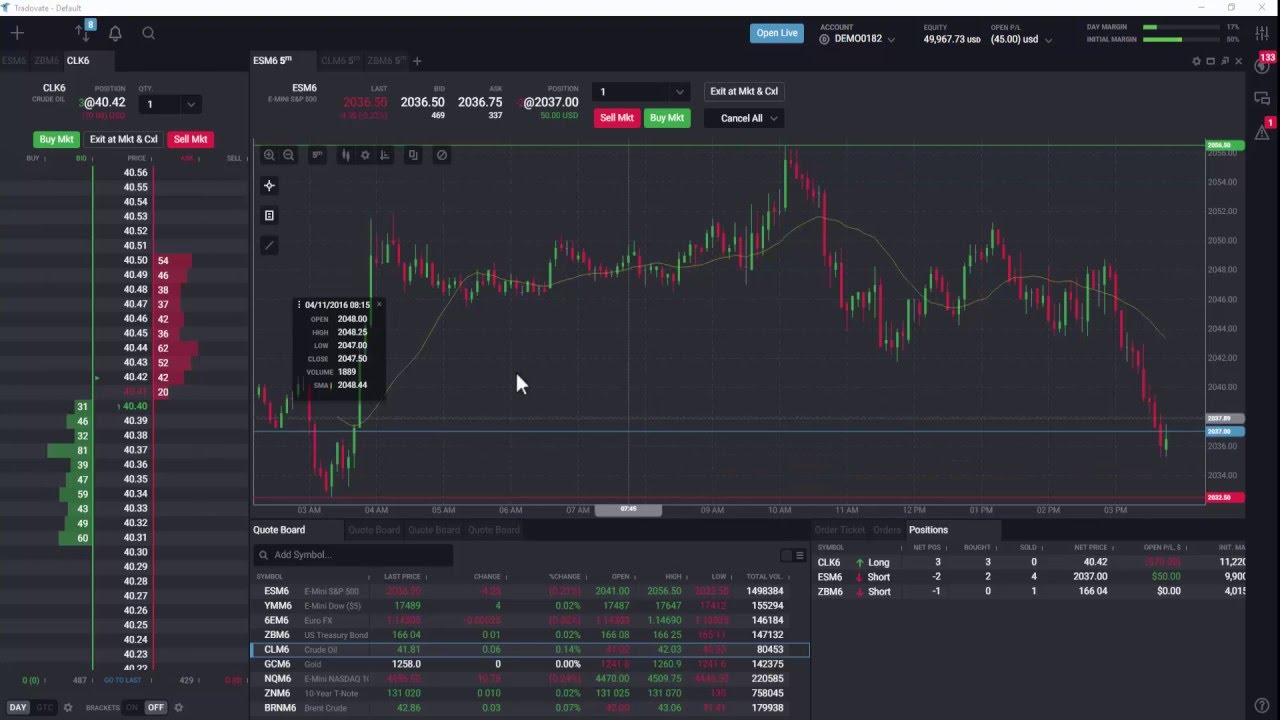
Task: Click the clear drawings circle-slash icon
Action: pos(442,155)
